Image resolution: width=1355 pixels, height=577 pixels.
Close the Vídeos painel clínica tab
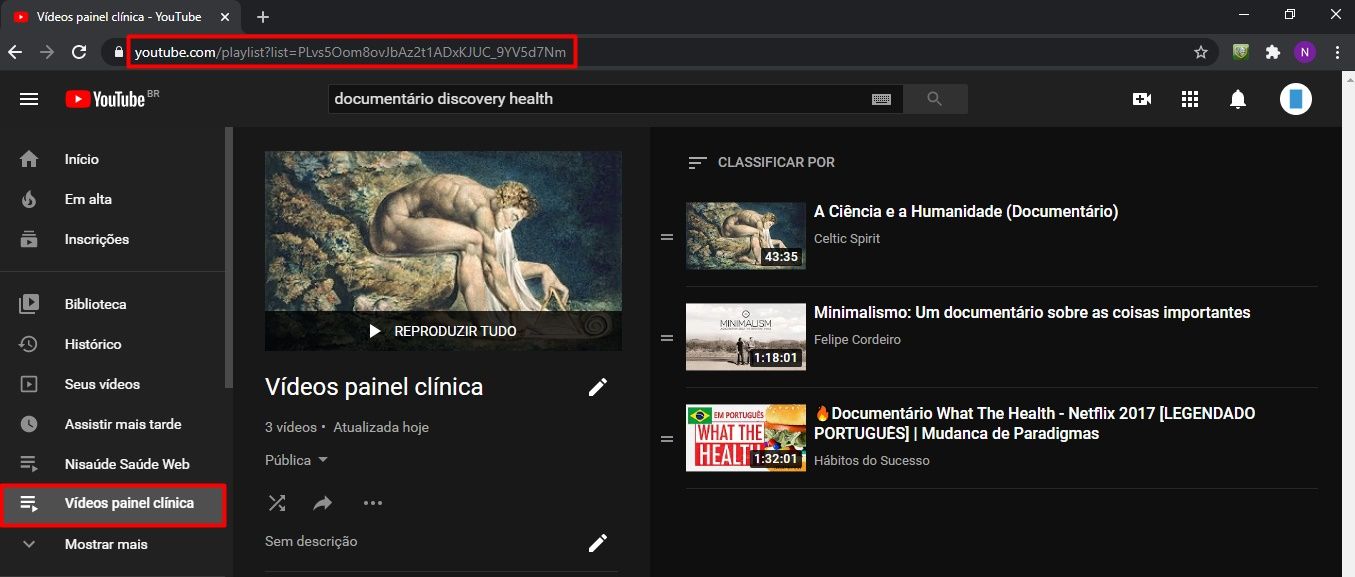click(223, 17)
